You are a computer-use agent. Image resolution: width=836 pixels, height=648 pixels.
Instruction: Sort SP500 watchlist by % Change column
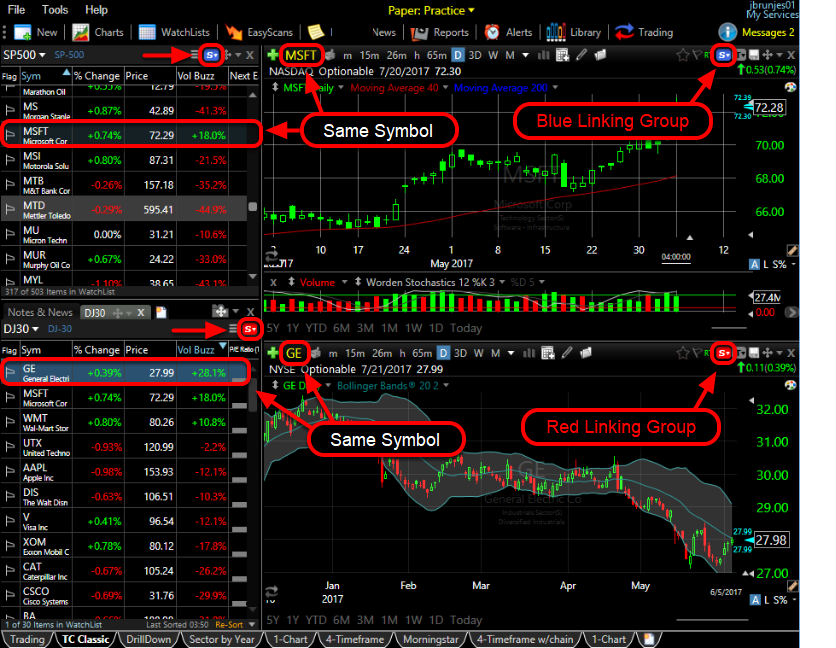[97, 76]
